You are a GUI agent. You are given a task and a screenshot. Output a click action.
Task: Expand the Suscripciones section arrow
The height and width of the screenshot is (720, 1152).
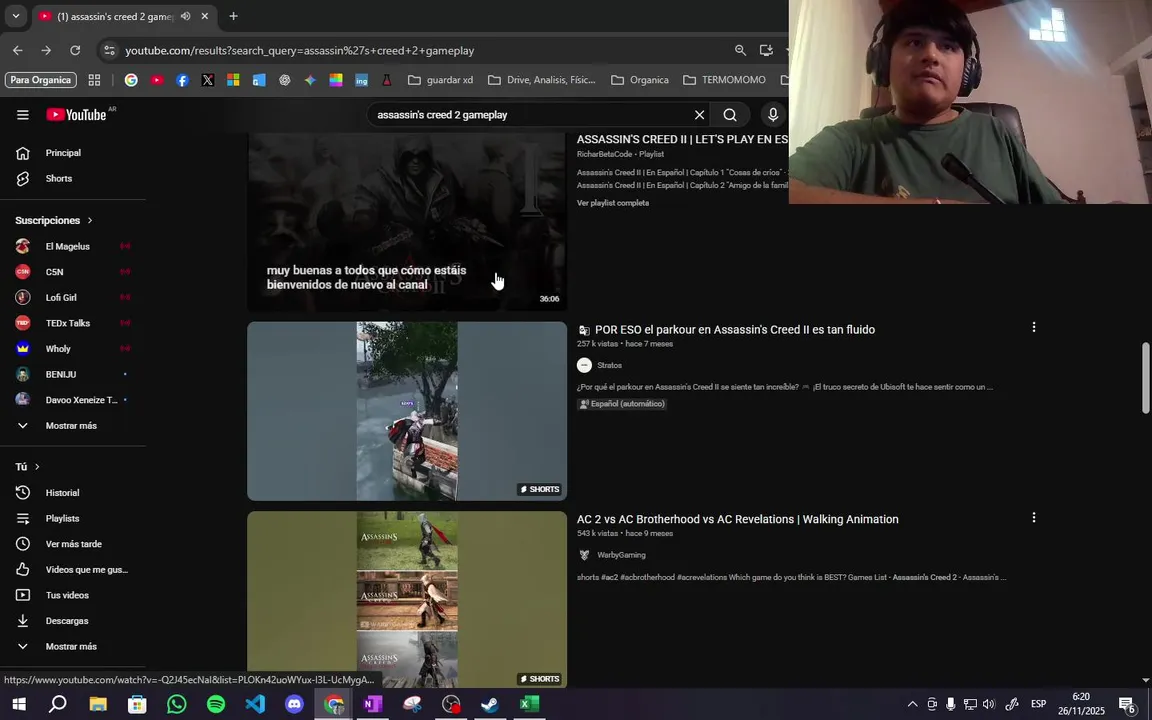(90, 220)
